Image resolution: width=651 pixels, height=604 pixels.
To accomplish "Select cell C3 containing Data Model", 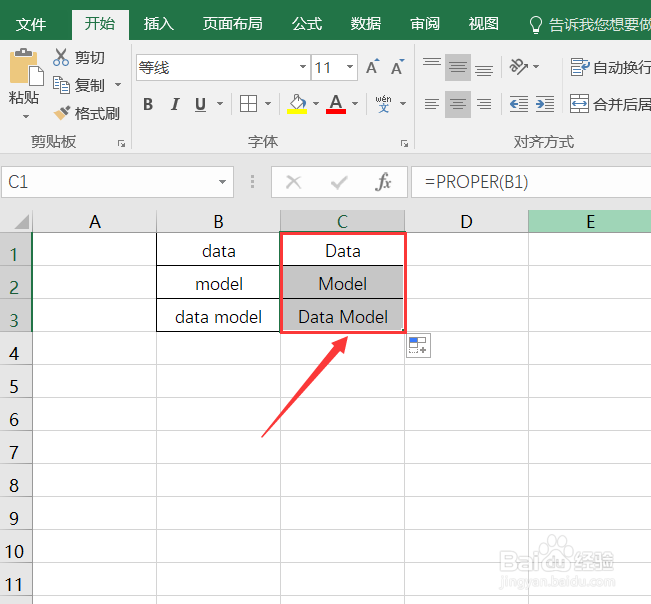I will [343, 317].
